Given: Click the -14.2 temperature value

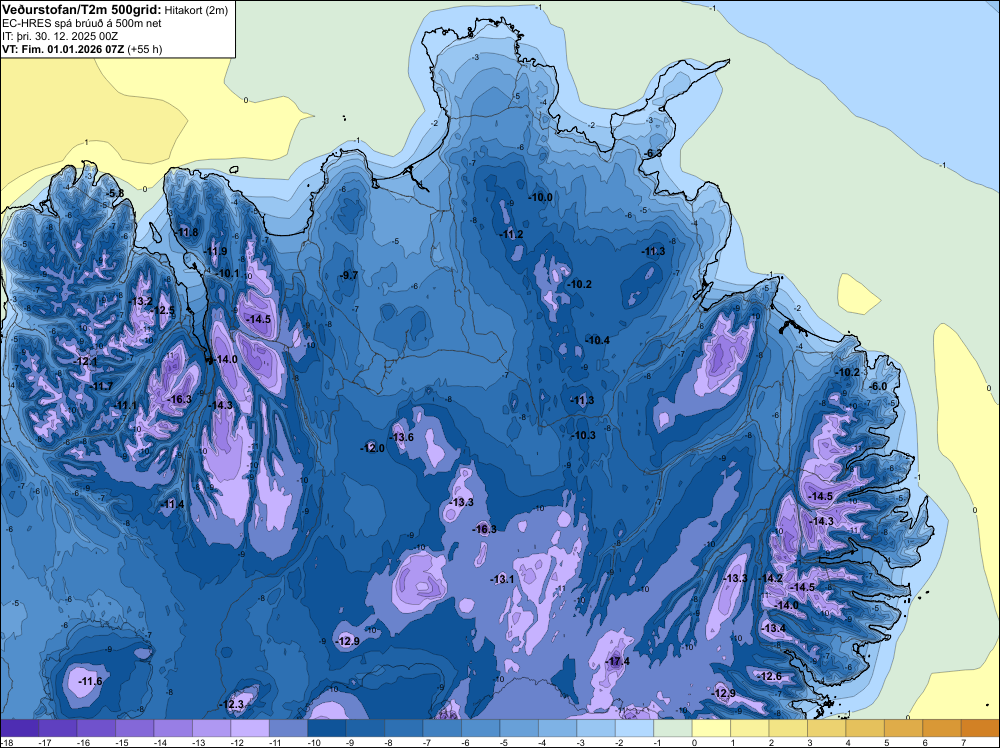Looking at the screenshot, I should [x=770, y=578].
